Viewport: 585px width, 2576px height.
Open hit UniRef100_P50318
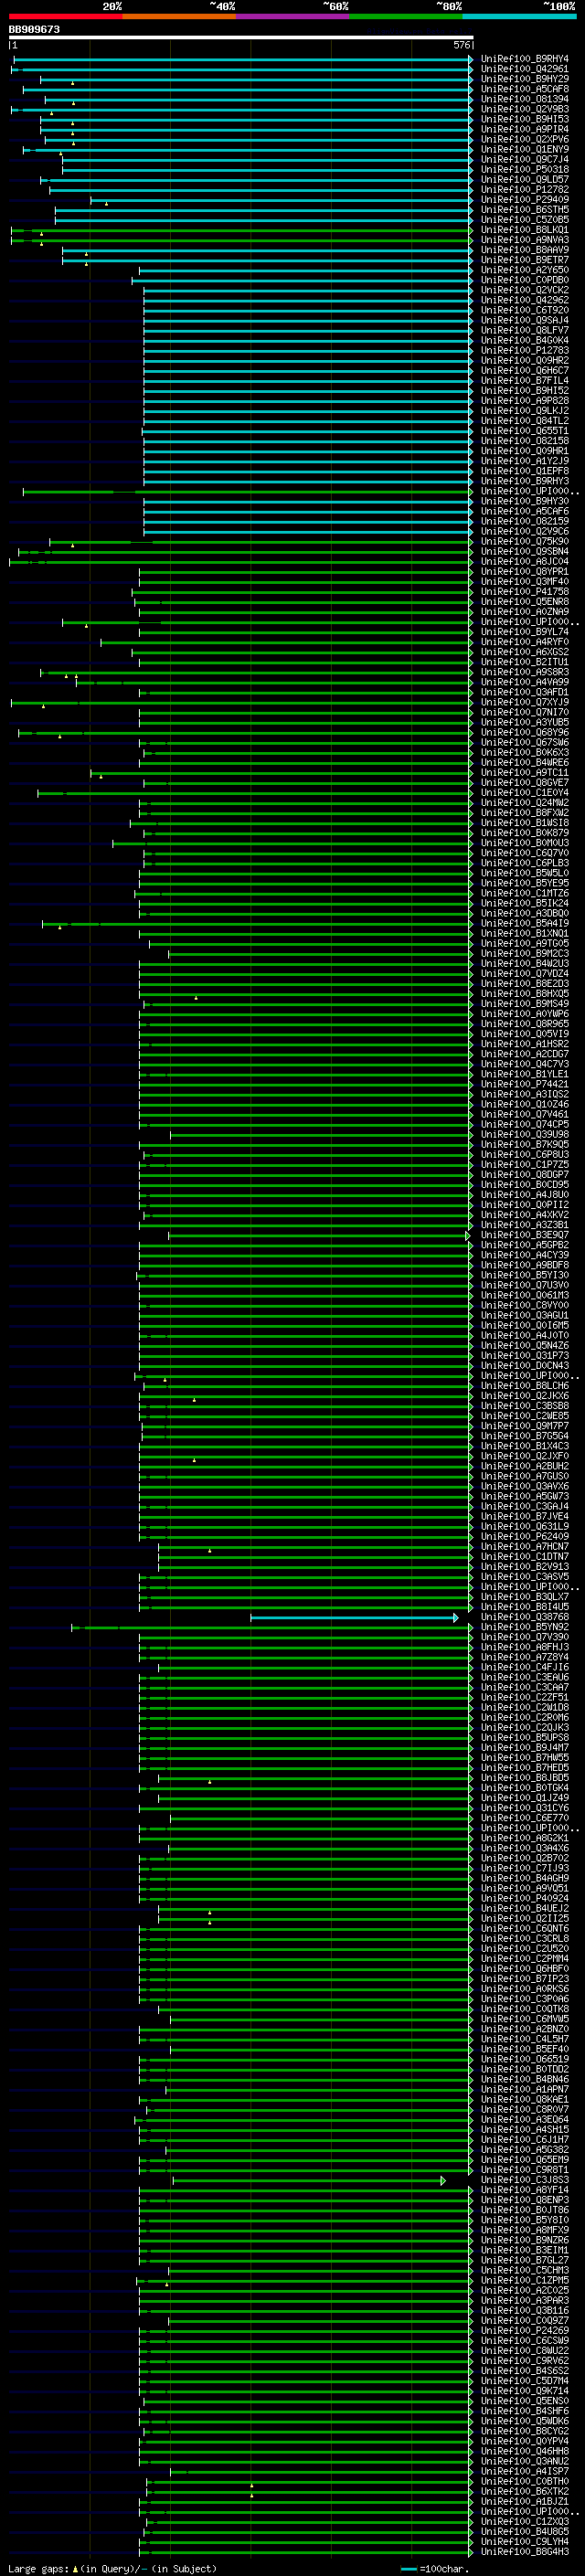(x=524, y=170)
